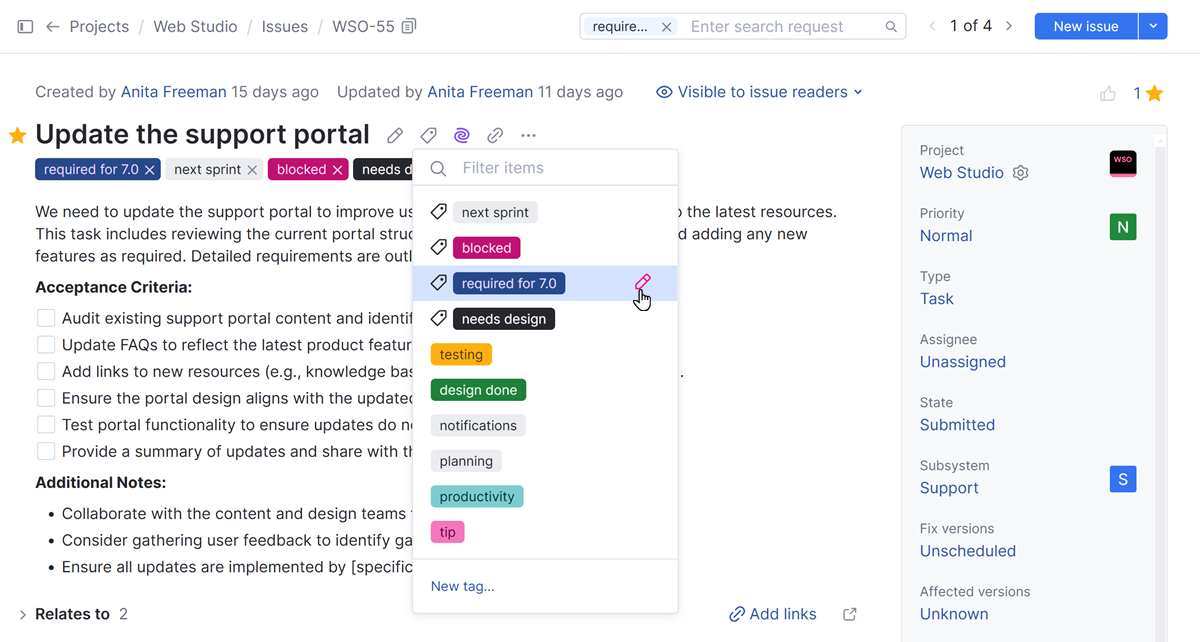Copy the issue link using the link icon

494,135
